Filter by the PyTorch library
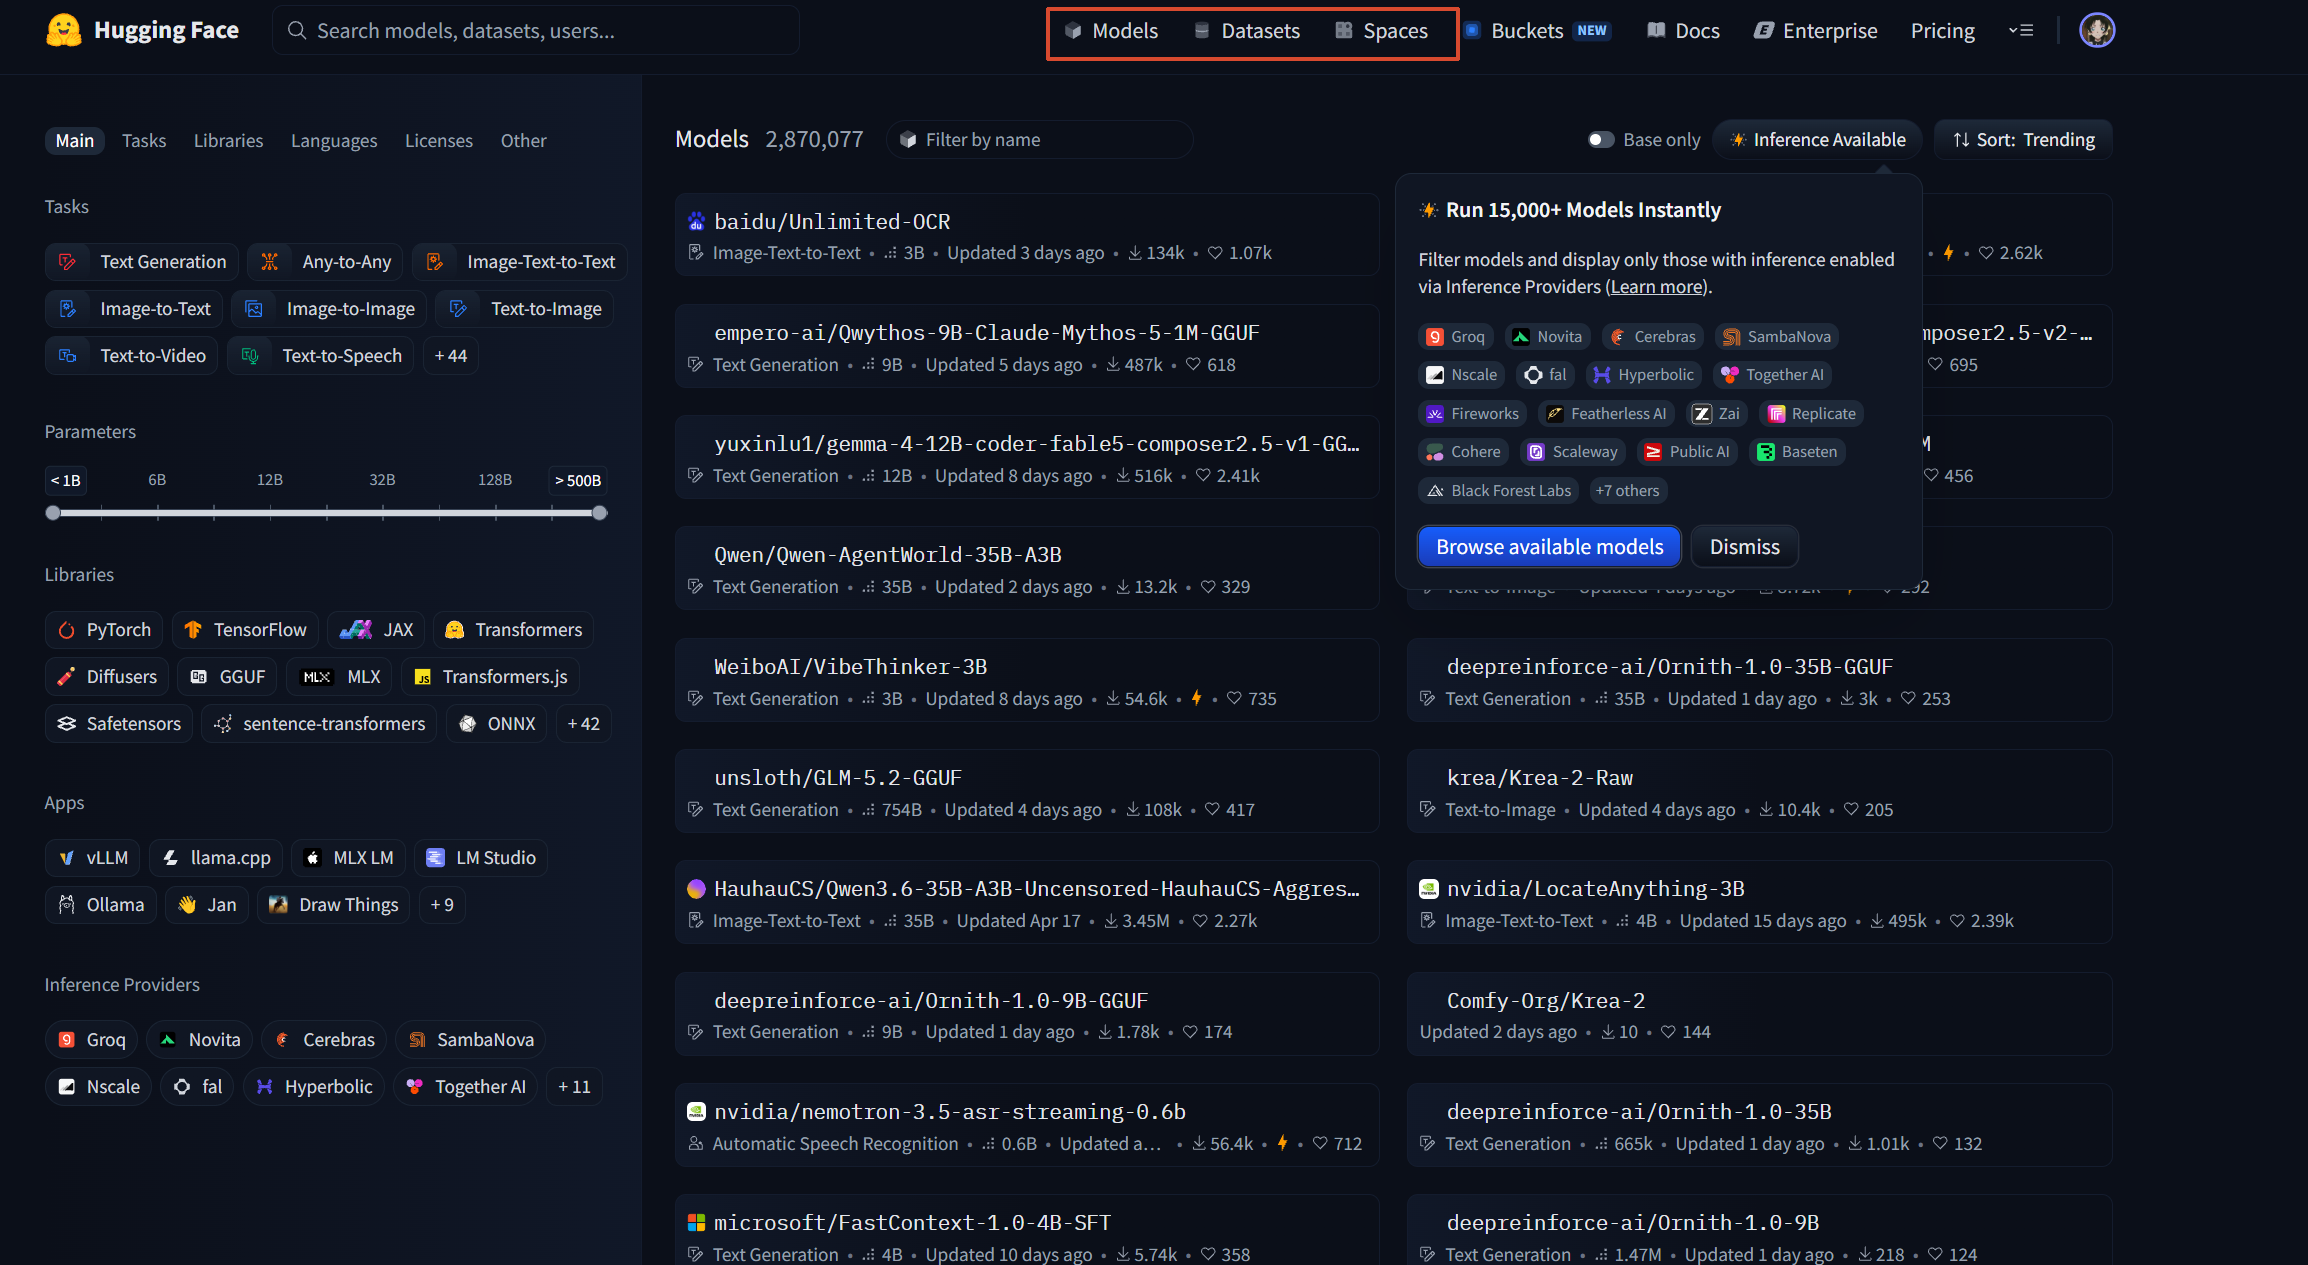Screen dimensions: 2308x1265 [x=104, y=630]
